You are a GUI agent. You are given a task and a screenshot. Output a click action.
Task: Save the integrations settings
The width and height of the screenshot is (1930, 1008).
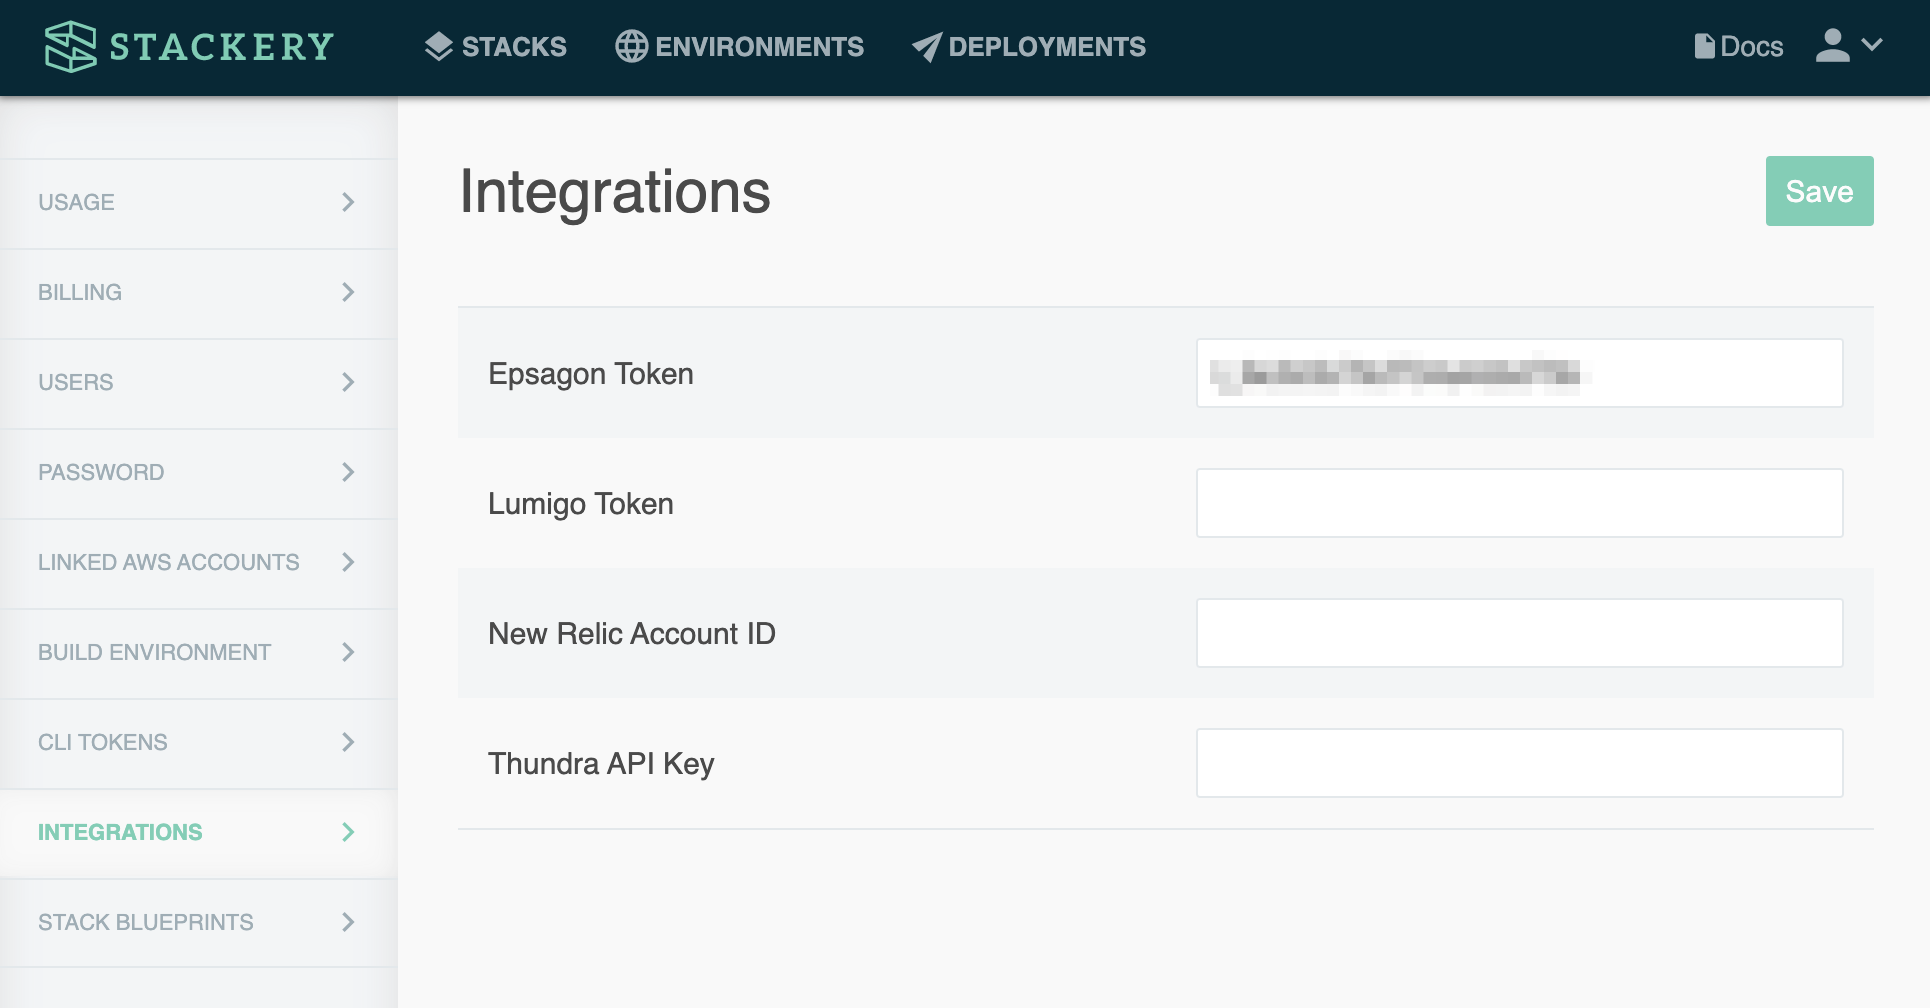(1819, 191)
